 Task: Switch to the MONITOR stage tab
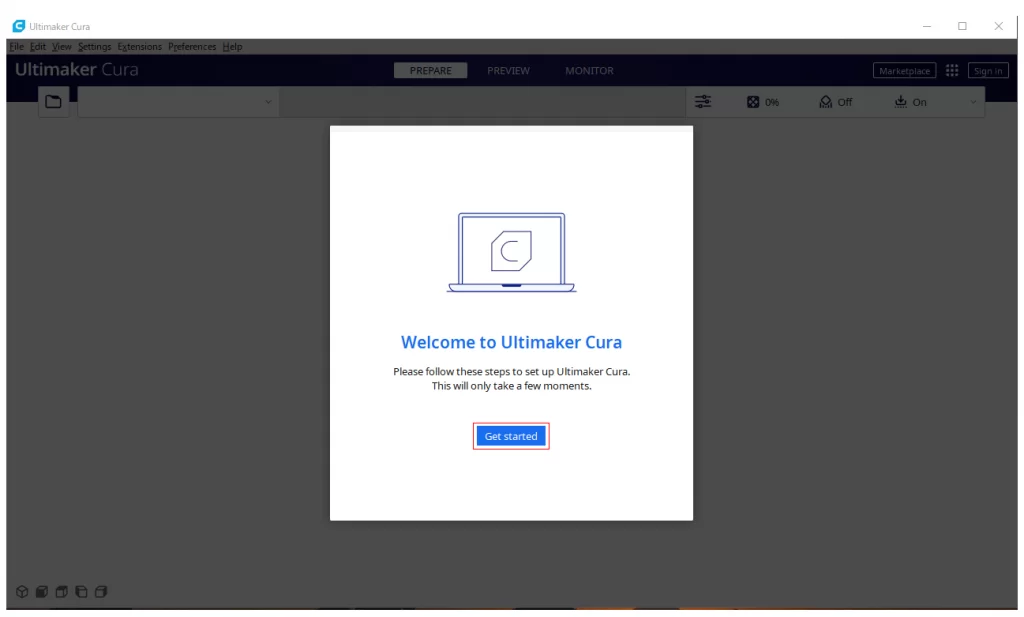coord(589,71)
